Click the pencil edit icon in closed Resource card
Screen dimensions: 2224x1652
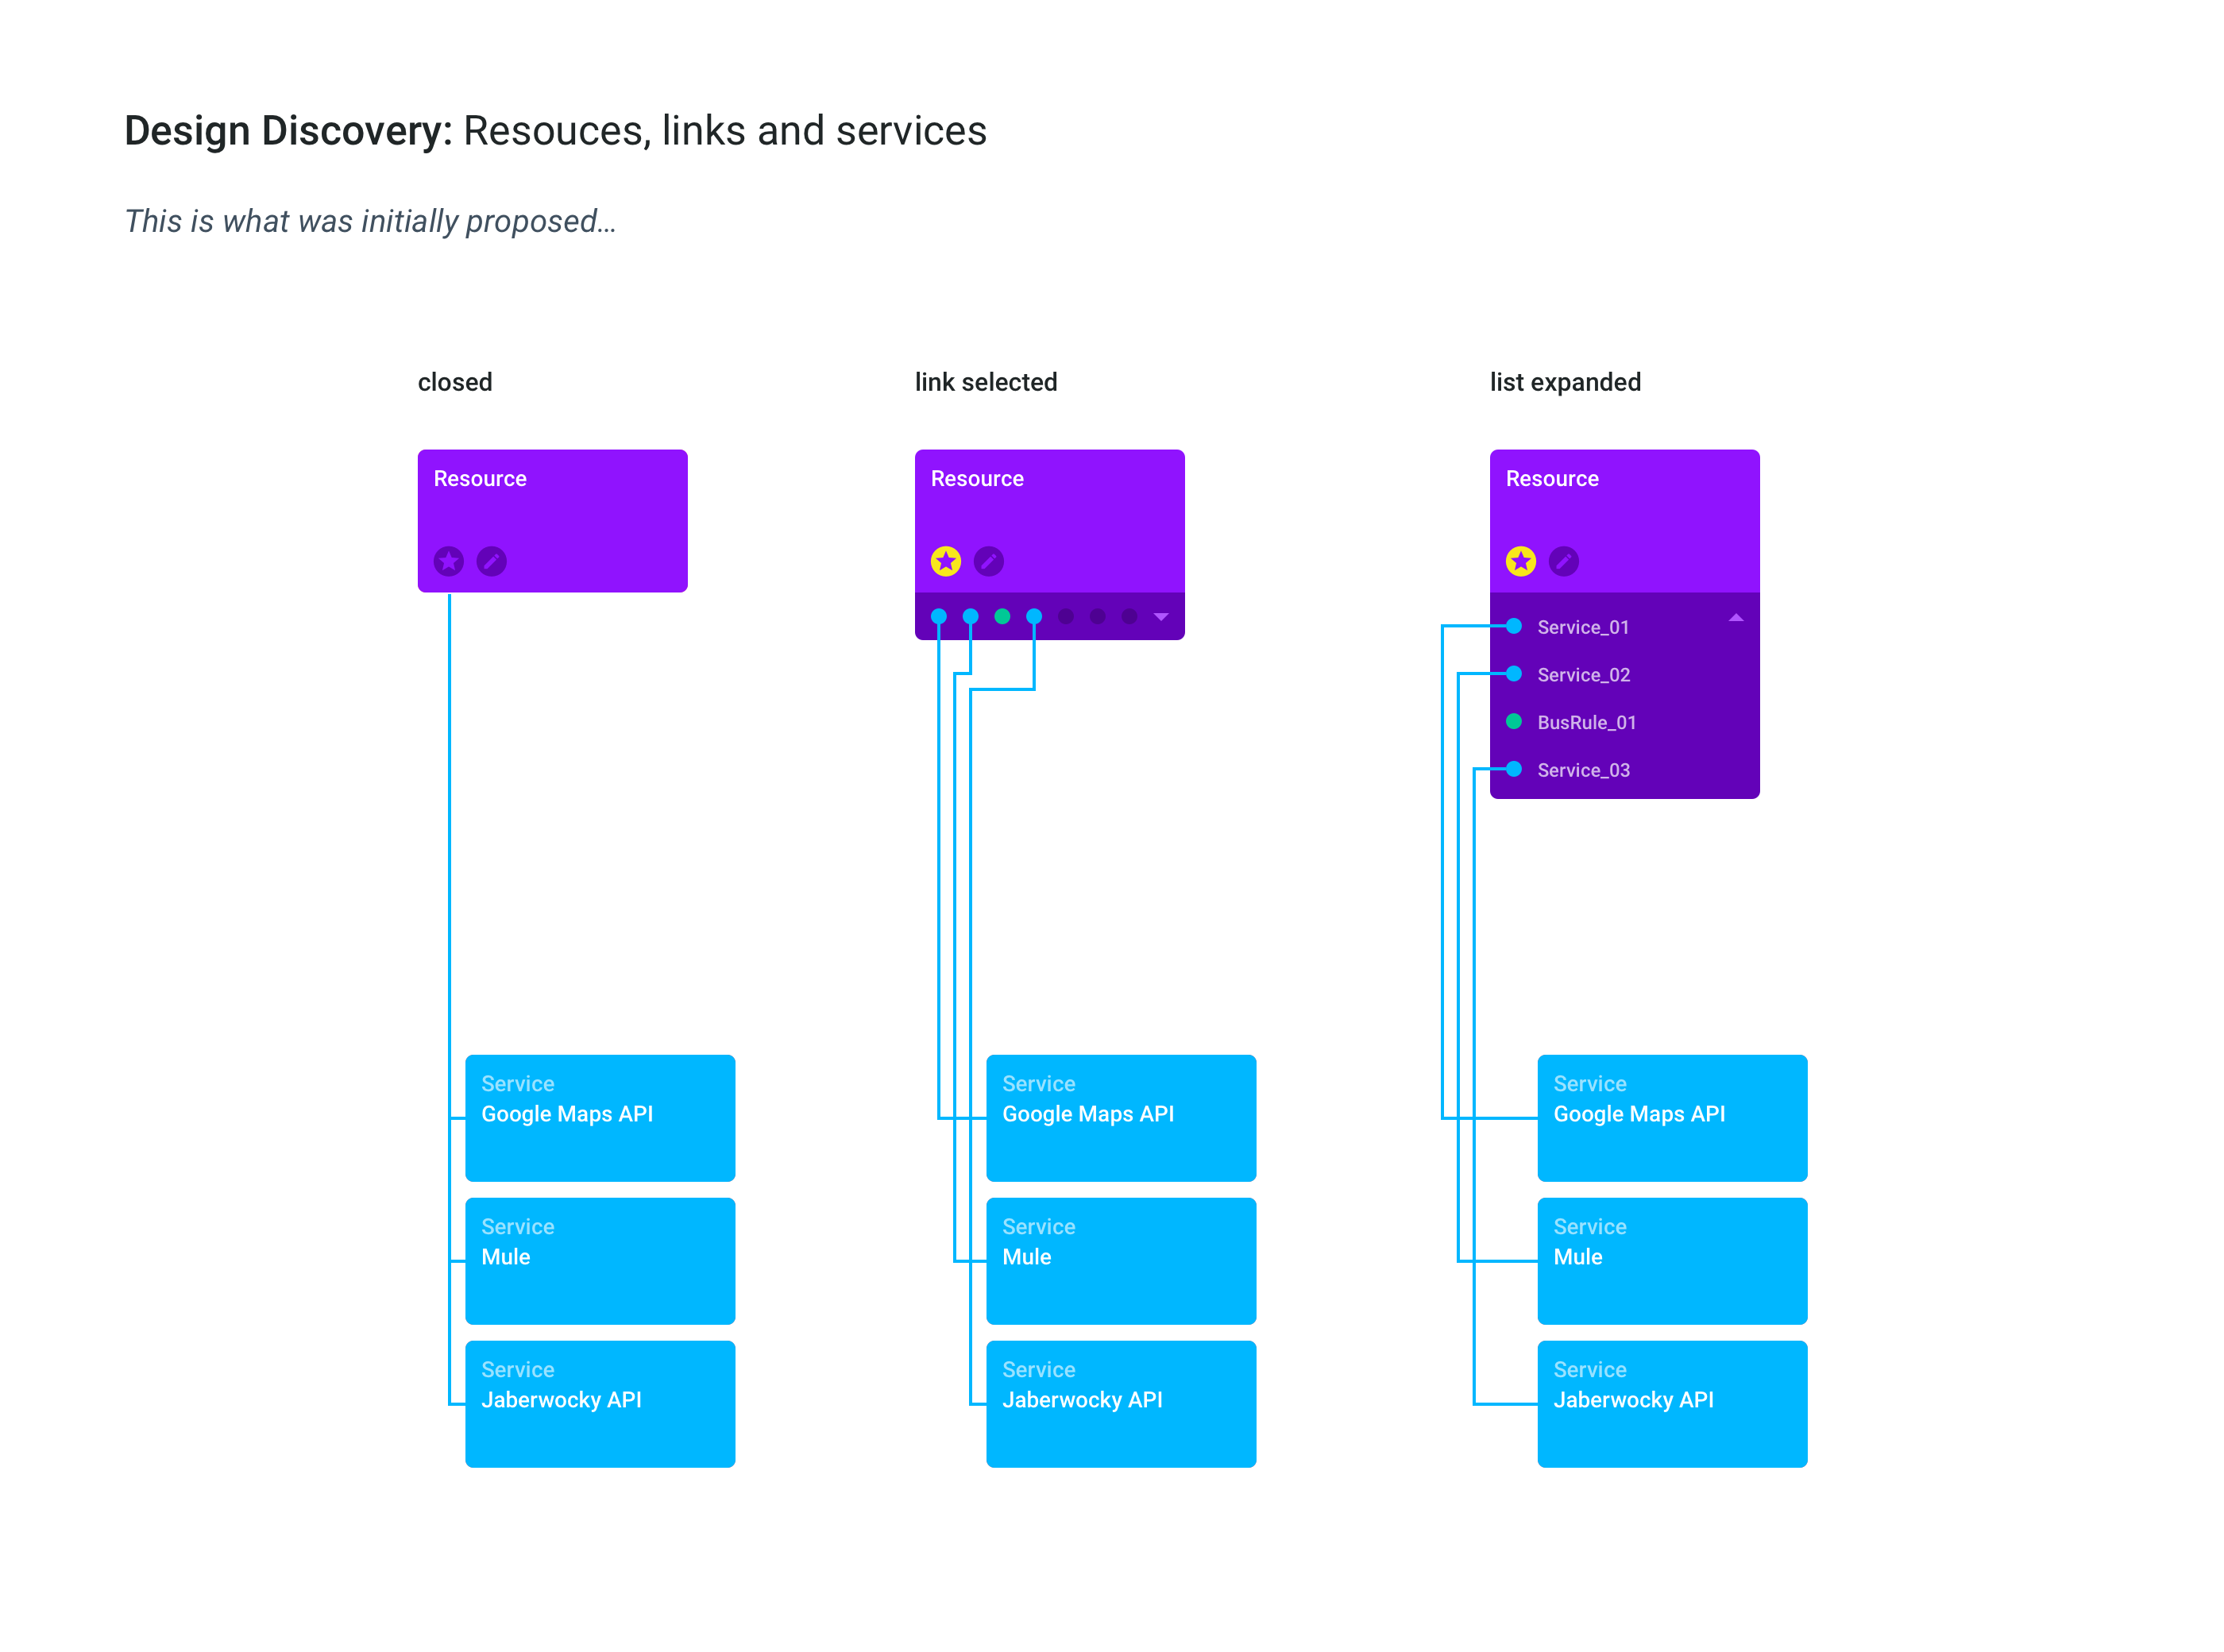491,561
